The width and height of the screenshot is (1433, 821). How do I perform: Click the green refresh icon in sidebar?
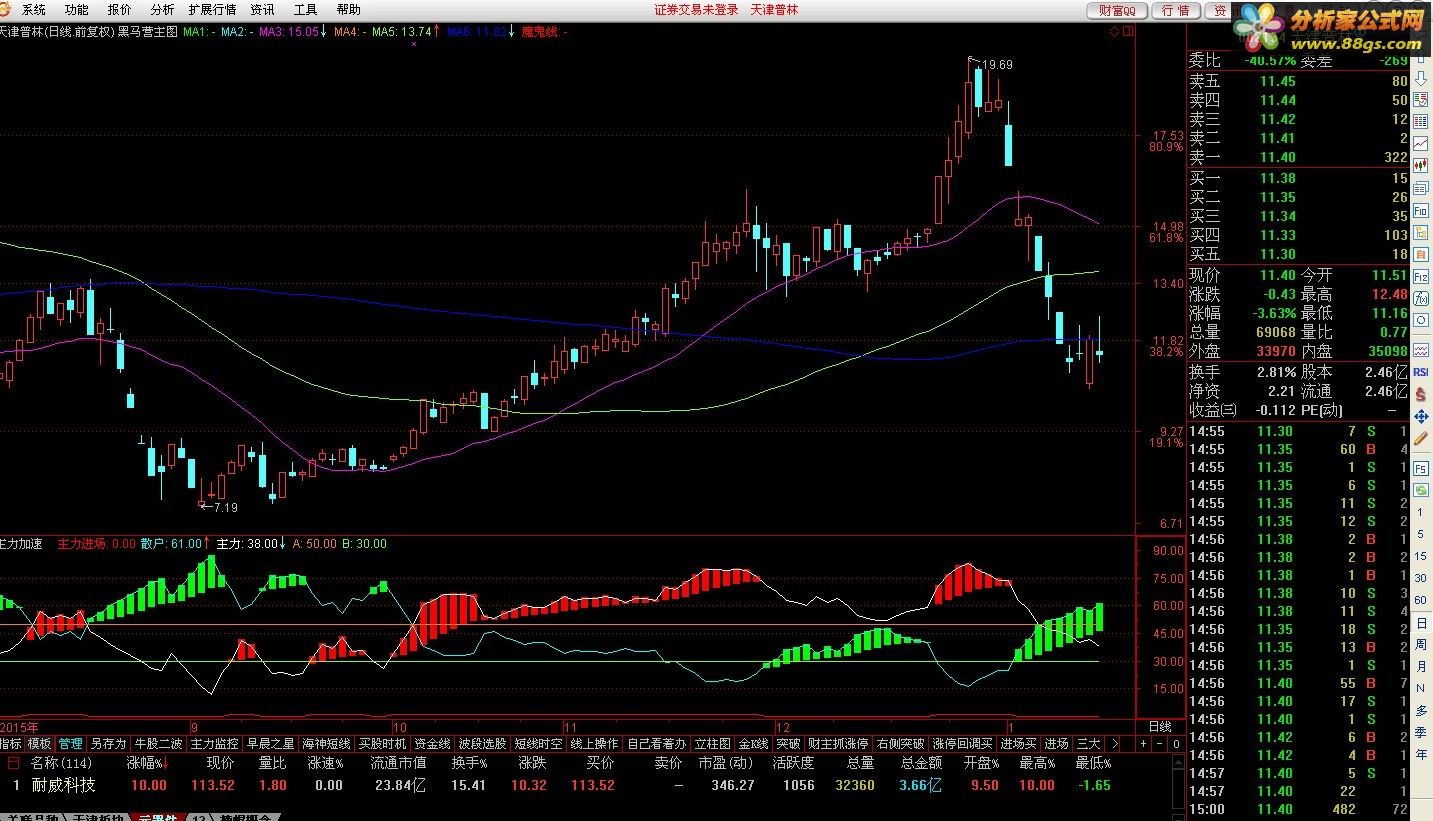point(1421,490)
